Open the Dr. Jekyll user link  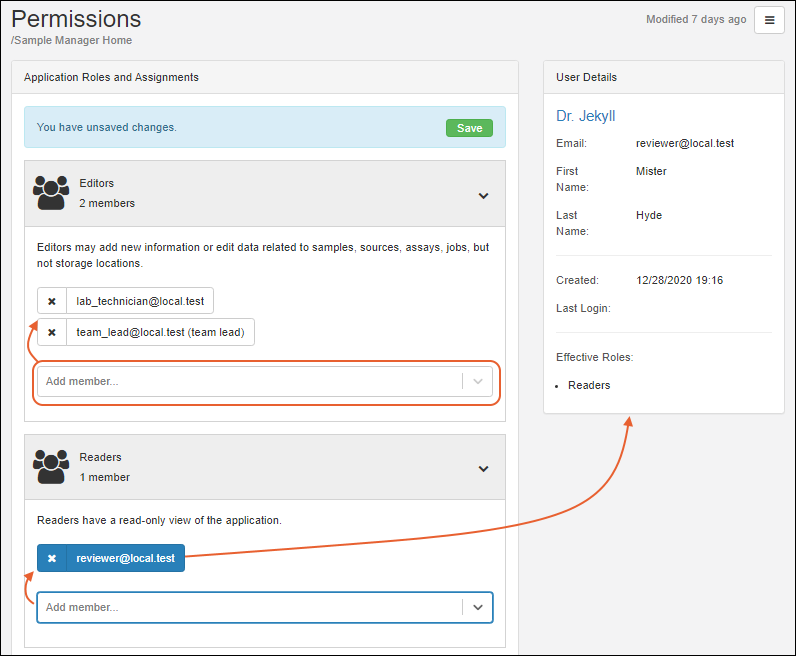click(586, 116)
